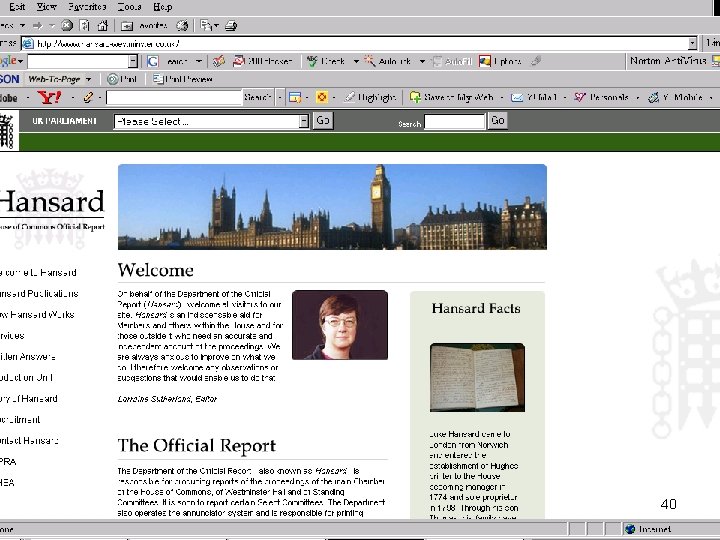Click the Forward arrow icon

point(38,25)
